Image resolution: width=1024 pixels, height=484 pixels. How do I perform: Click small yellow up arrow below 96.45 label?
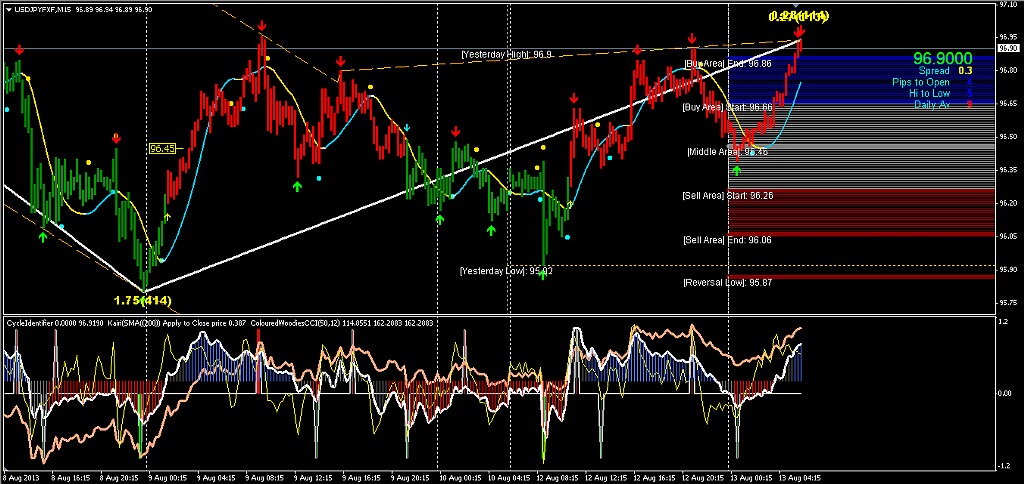pyautogui.click(x=168, y=215)
